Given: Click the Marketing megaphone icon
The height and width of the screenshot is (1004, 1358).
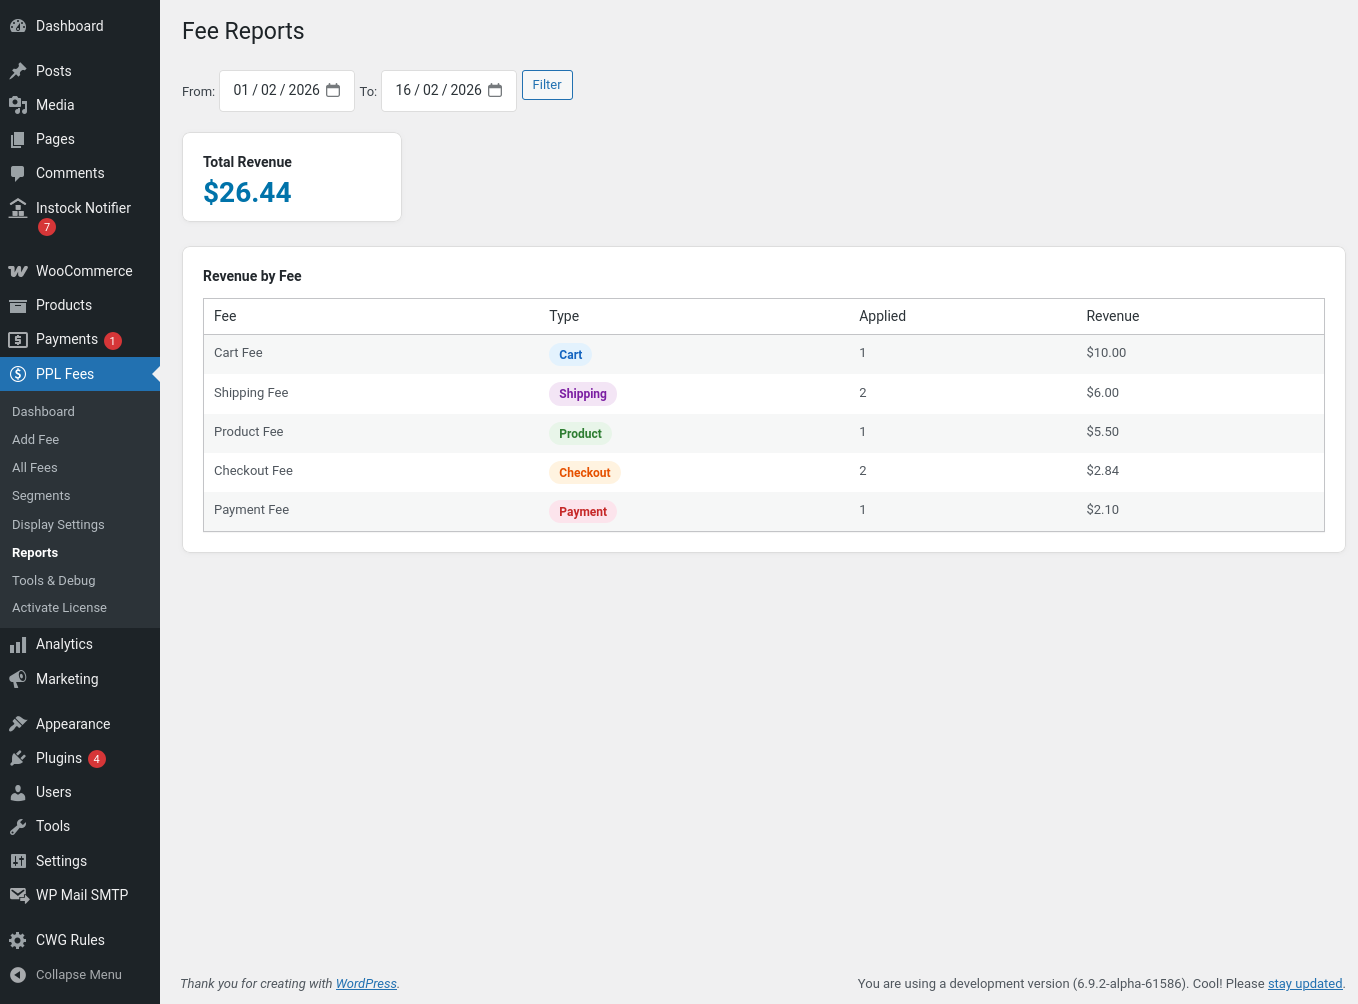Looking at the screenshot, I should pyautogui.click(x=18, y=679).
